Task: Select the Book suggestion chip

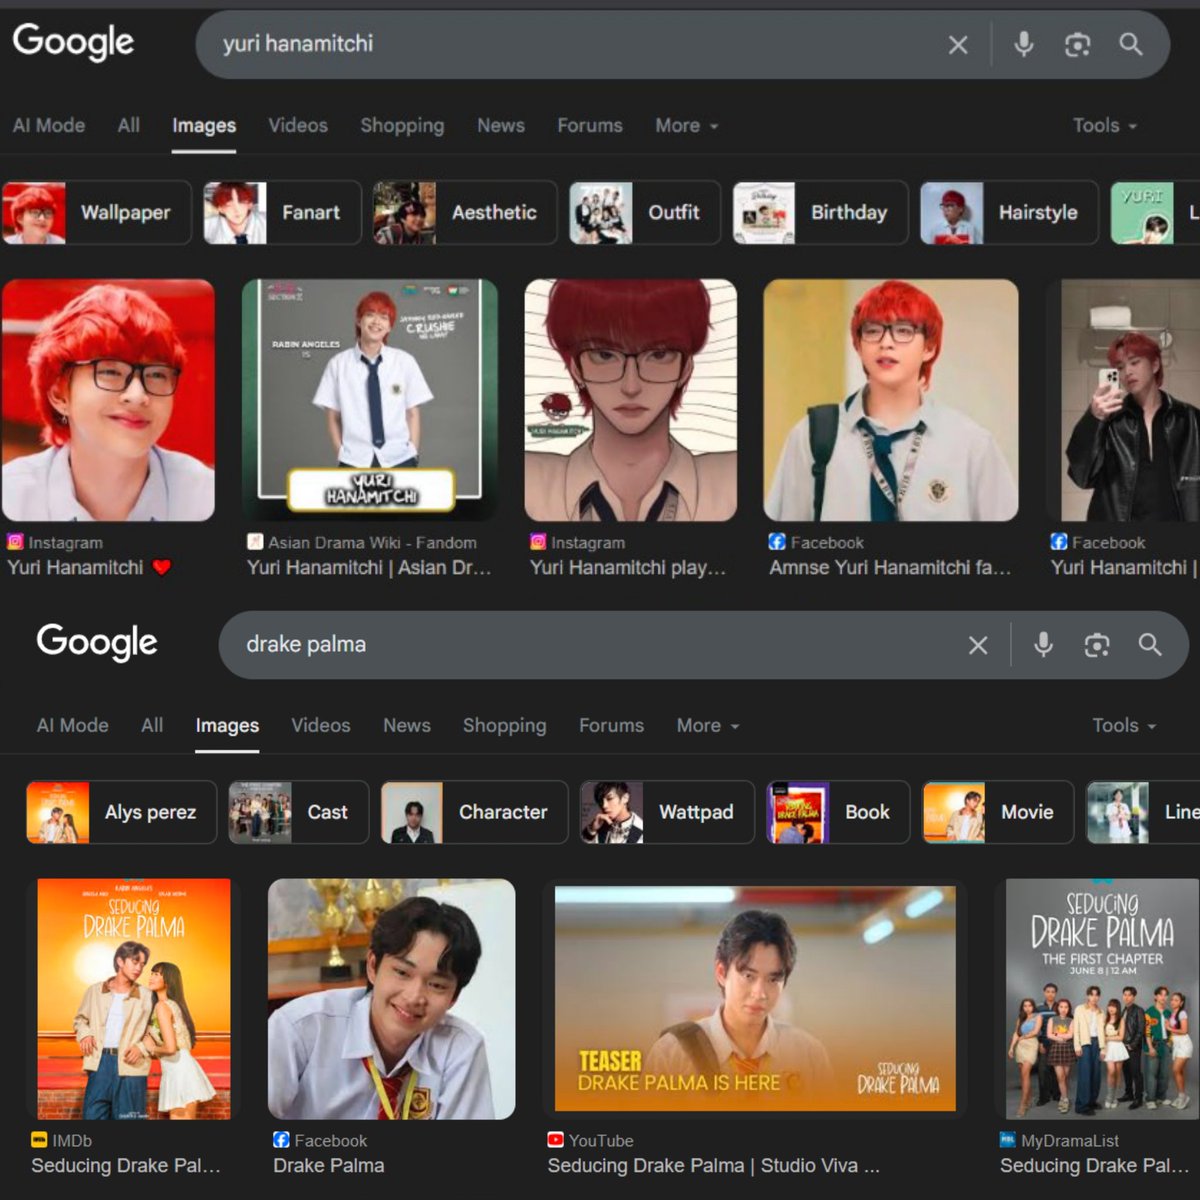Action: [838, 812]
